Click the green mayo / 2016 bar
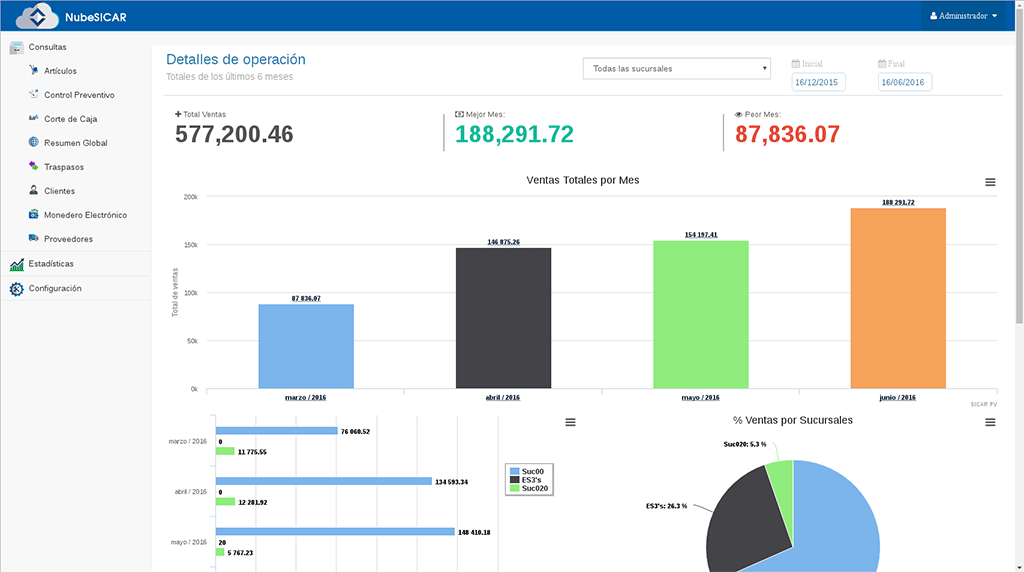This screenshot has width=1024, height=572. coord(701,315)
